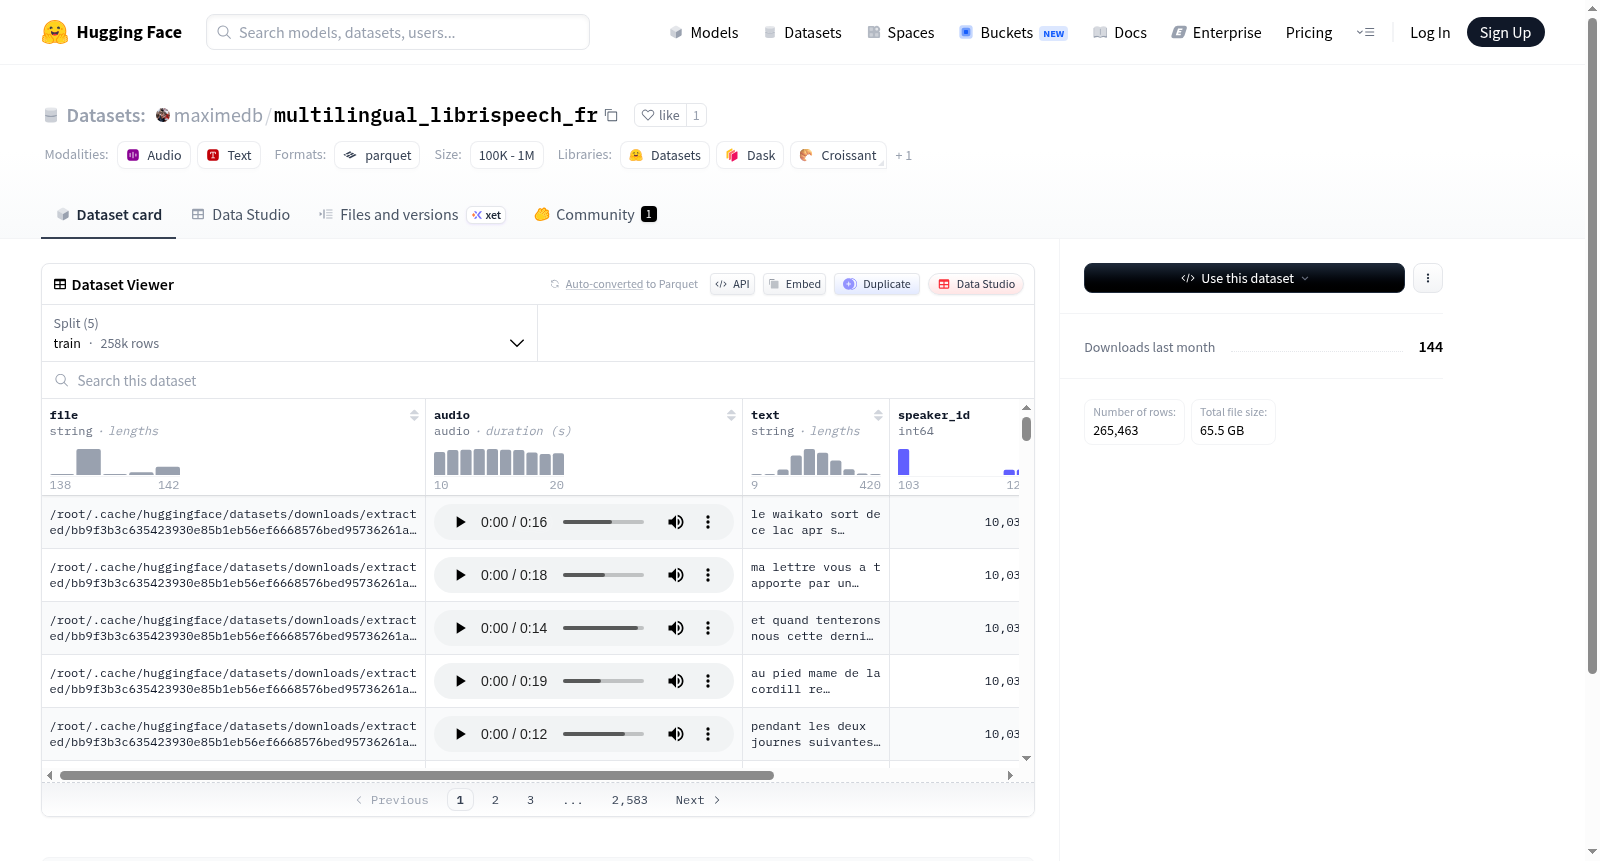Screen dimensions: 1600x861
Task: Play the 0:19 audio clip
Action: 460,681
